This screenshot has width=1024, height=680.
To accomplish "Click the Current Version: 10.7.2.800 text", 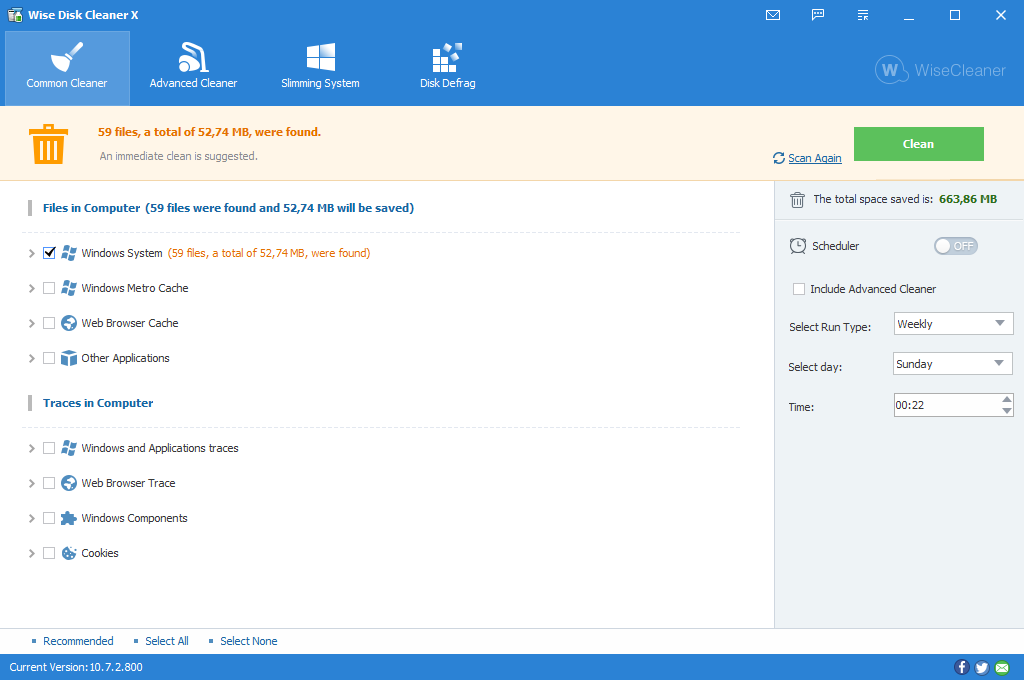I will point(76,667).
